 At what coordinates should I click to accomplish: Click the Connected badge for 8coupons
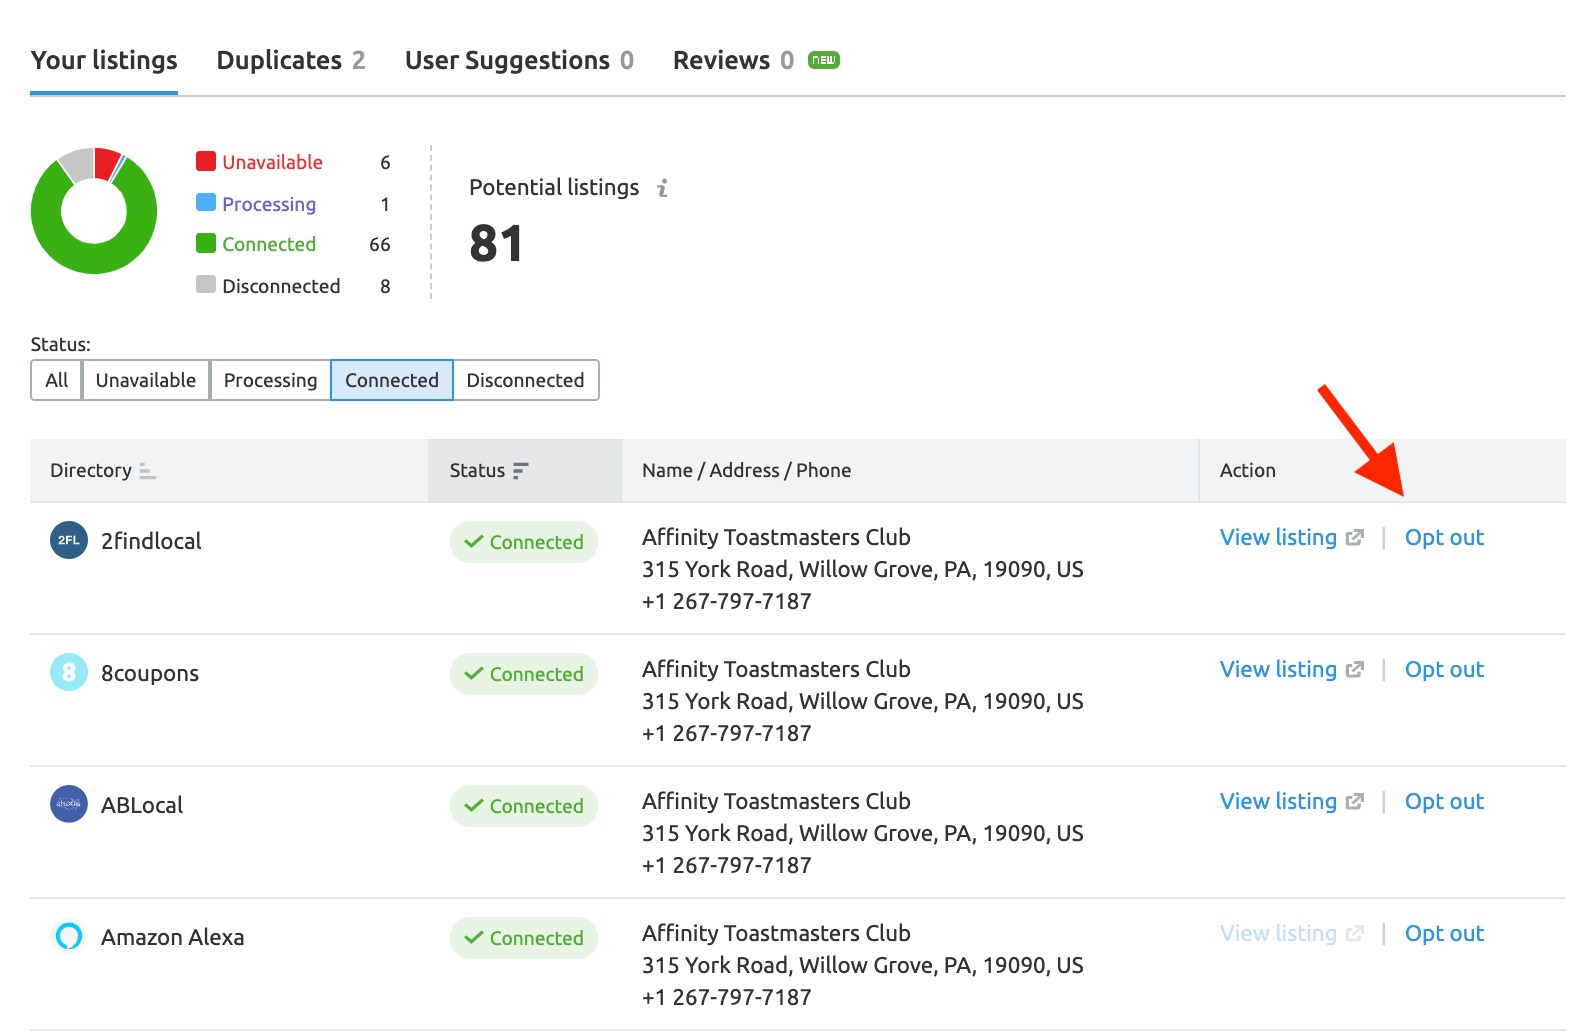tap(524, 674)
